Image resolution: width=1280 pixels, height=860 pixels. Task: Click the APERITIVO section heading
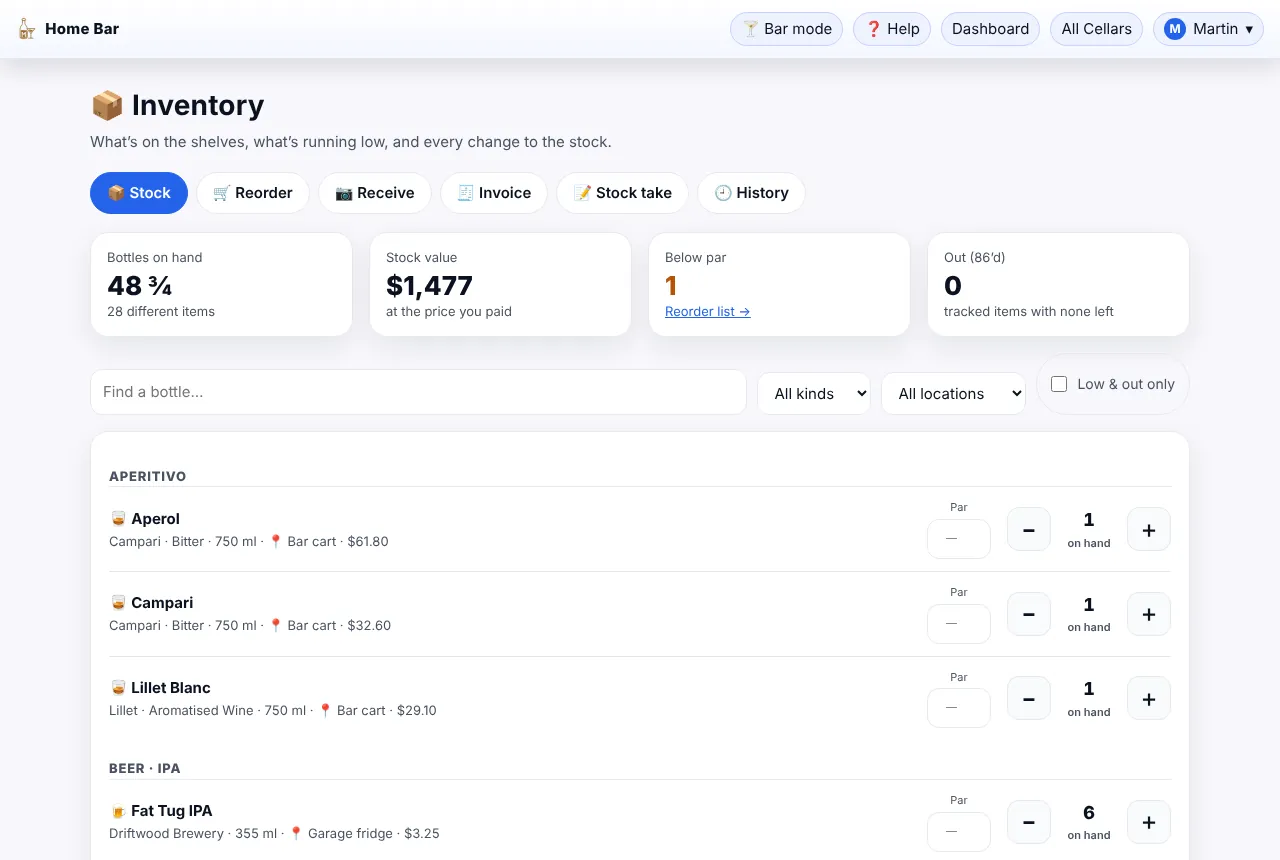click(x=147, y=476)
